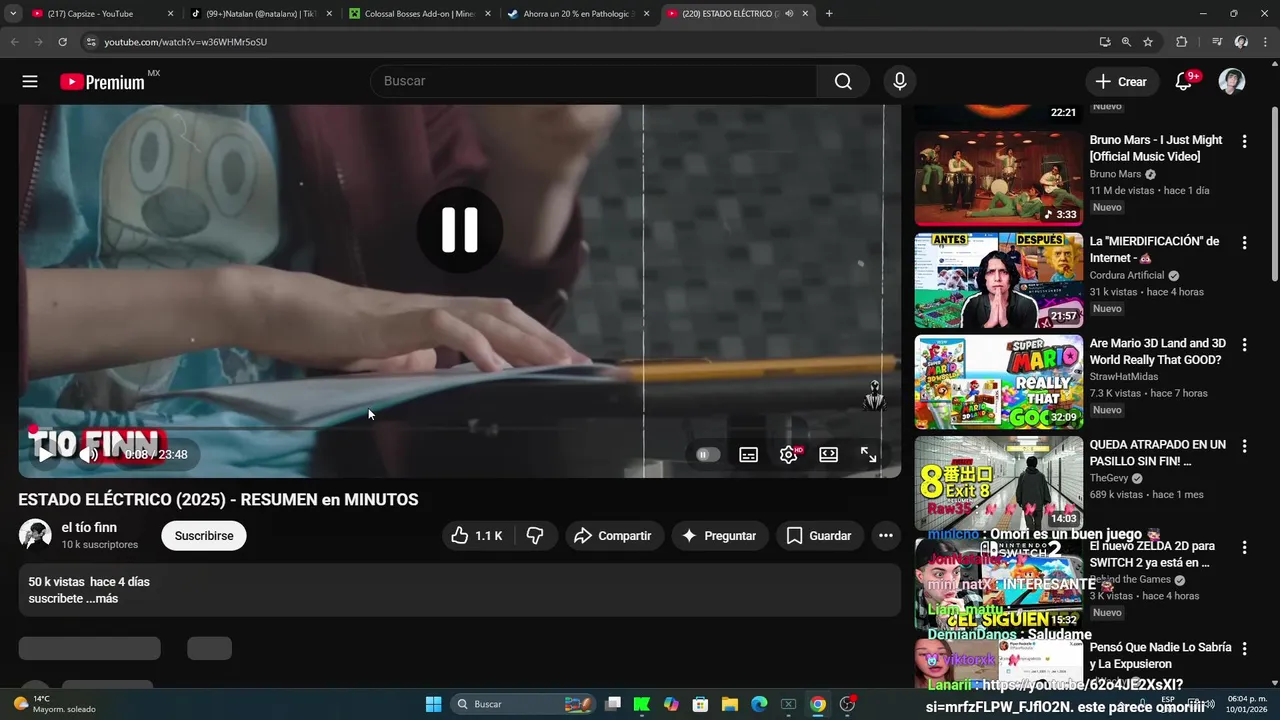Dislike the video with the thumbs-down
This screenshot has height=720, width=1280.
pos(535,536)
